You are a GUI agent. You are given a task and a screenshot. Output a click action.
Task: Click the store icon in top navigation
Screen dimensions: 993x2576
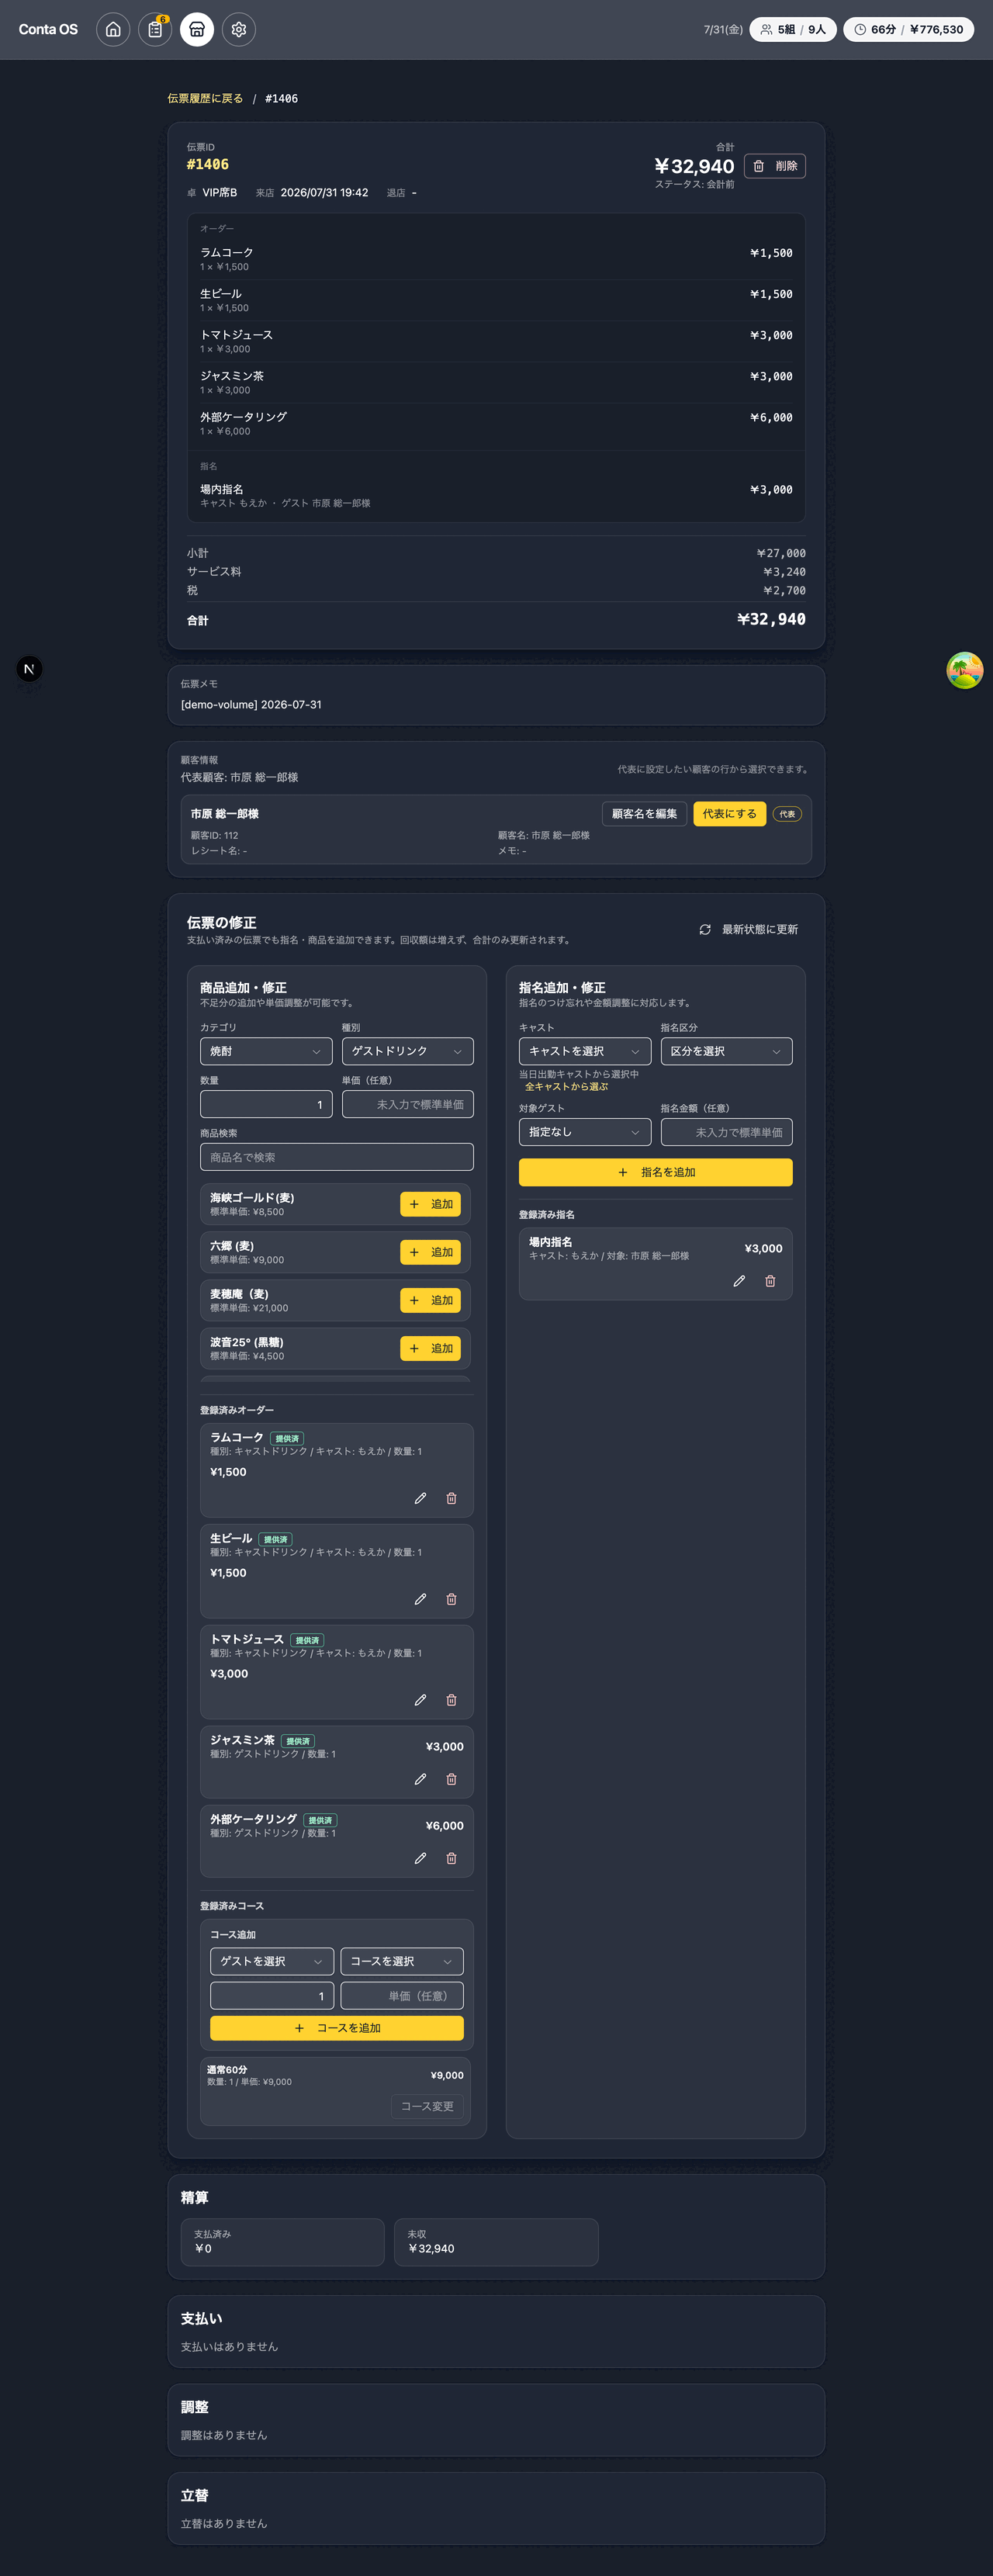[197, 30]
